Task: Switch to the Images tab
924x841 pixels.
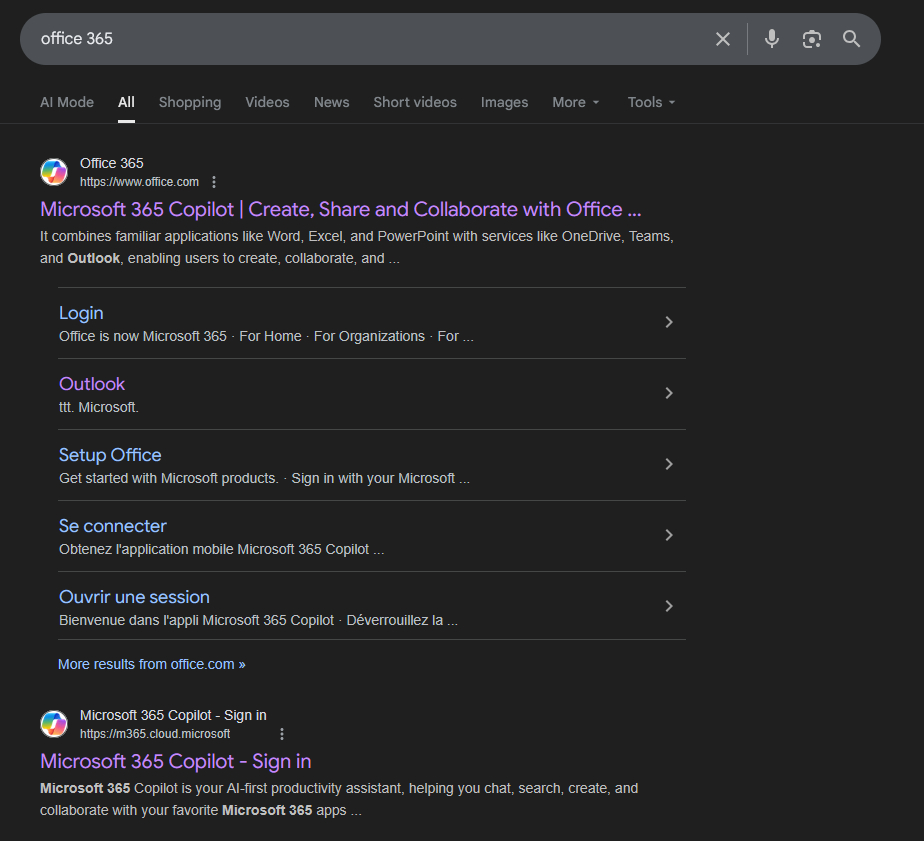Action: pyautogui.click(x=504, y=102)
